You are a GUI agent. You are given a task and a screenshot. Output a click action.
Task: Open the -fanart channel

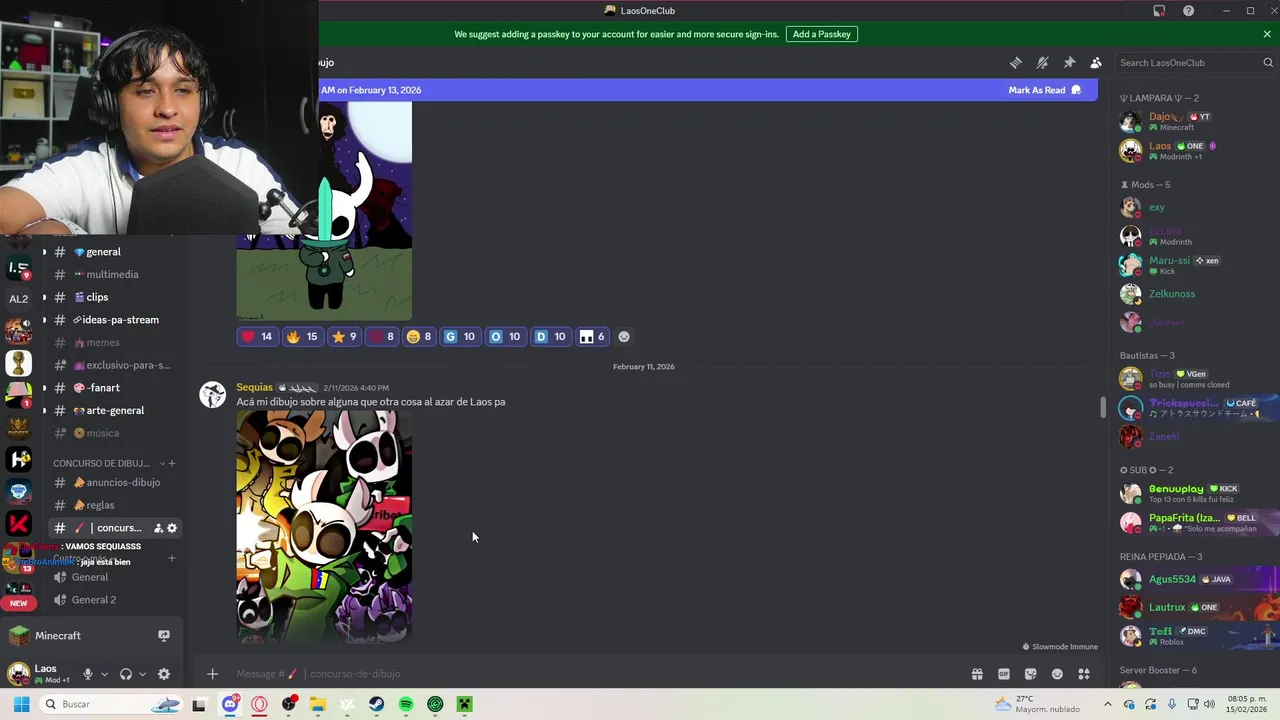click(x=104, y=388)
